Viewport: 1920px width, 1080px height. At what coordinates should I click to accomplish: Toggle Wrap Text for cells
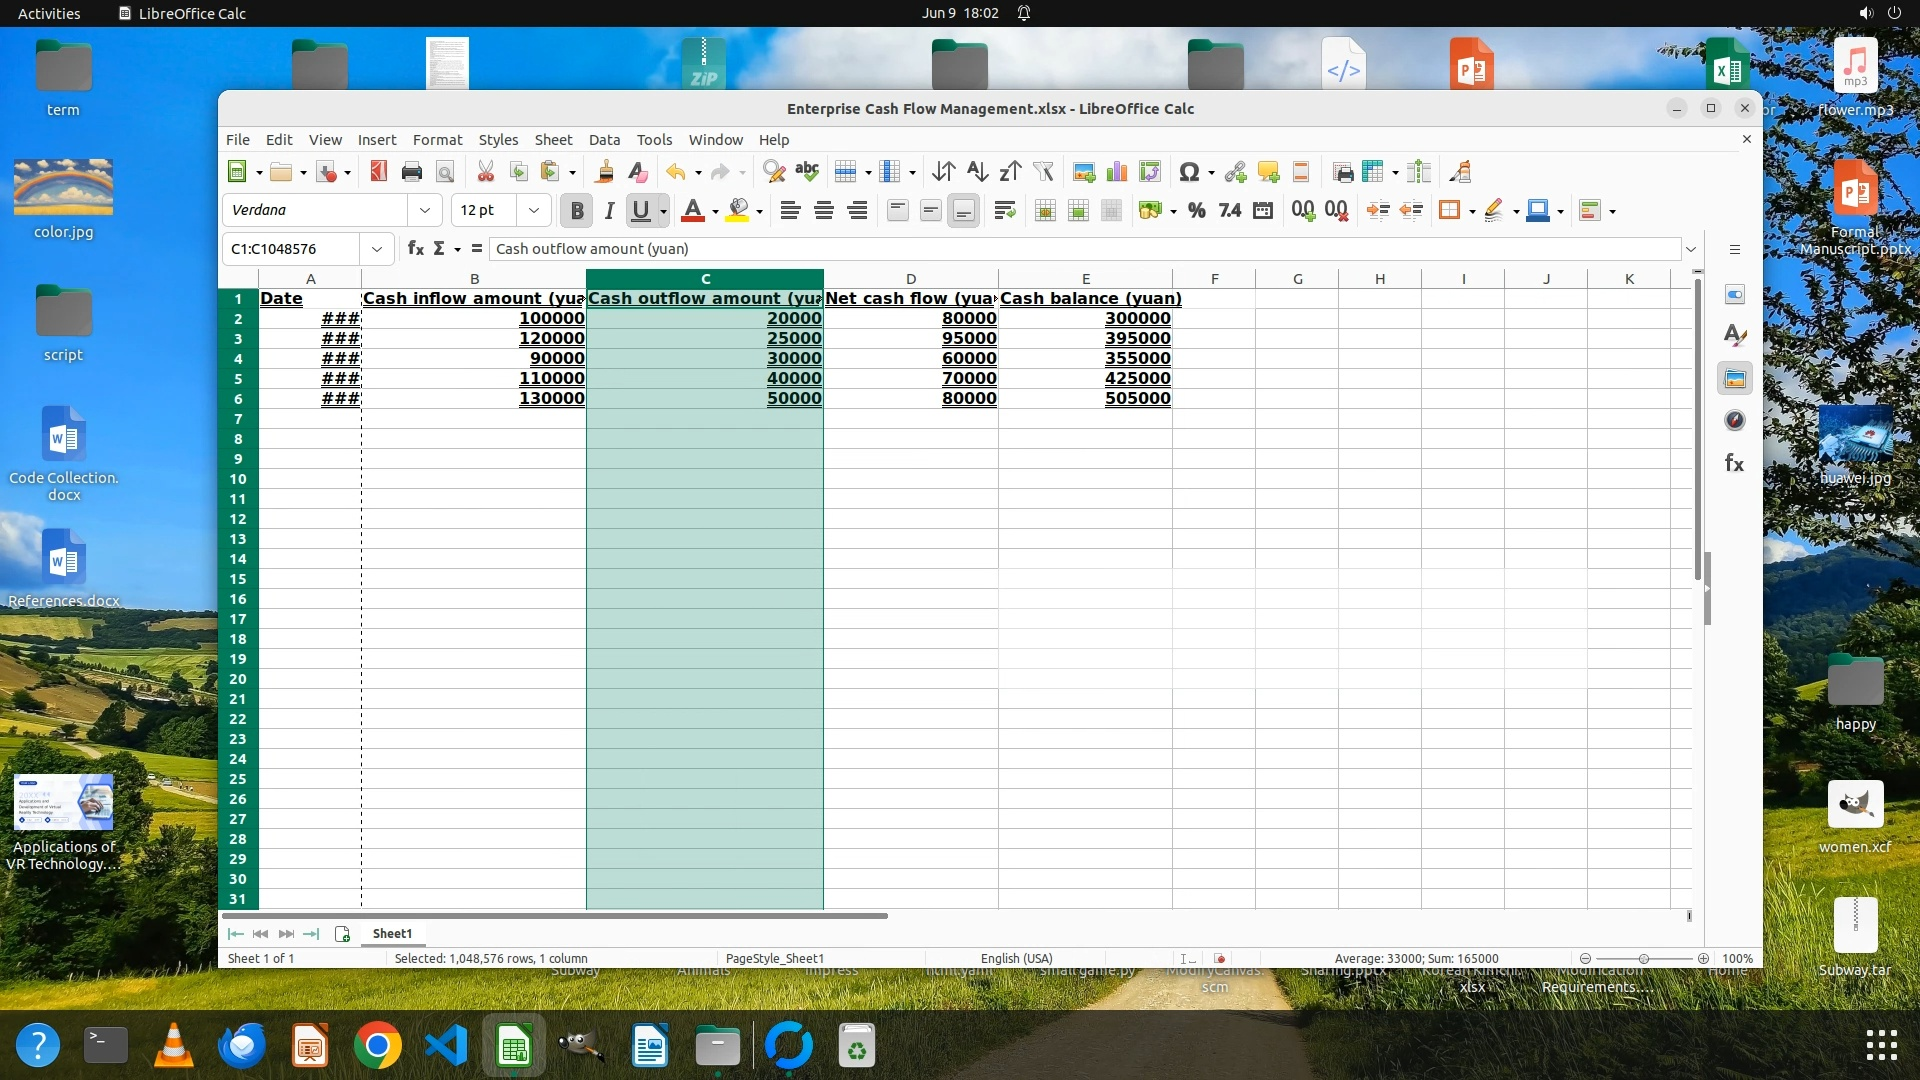(1005, 210)
